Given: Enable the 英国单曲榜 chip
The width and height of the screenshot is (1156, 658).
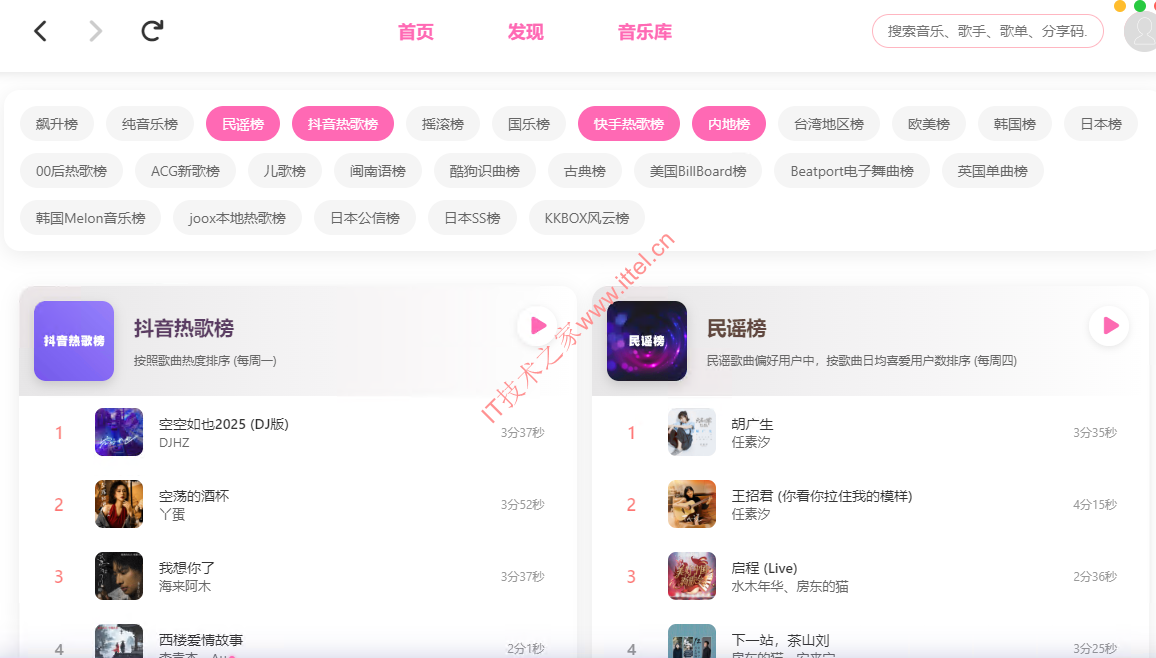Looking at the screenshot, I should (x=992, y=171).
